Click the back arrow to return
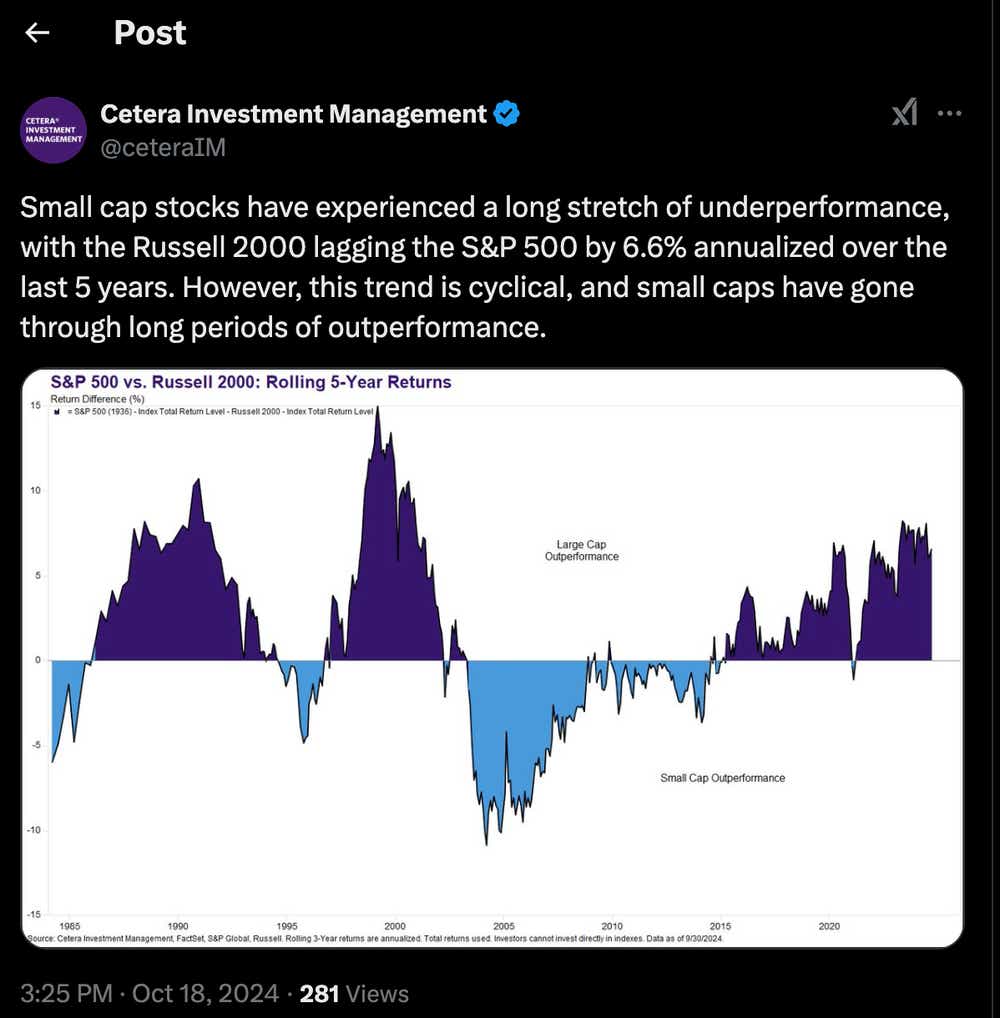 pos(37,33)
